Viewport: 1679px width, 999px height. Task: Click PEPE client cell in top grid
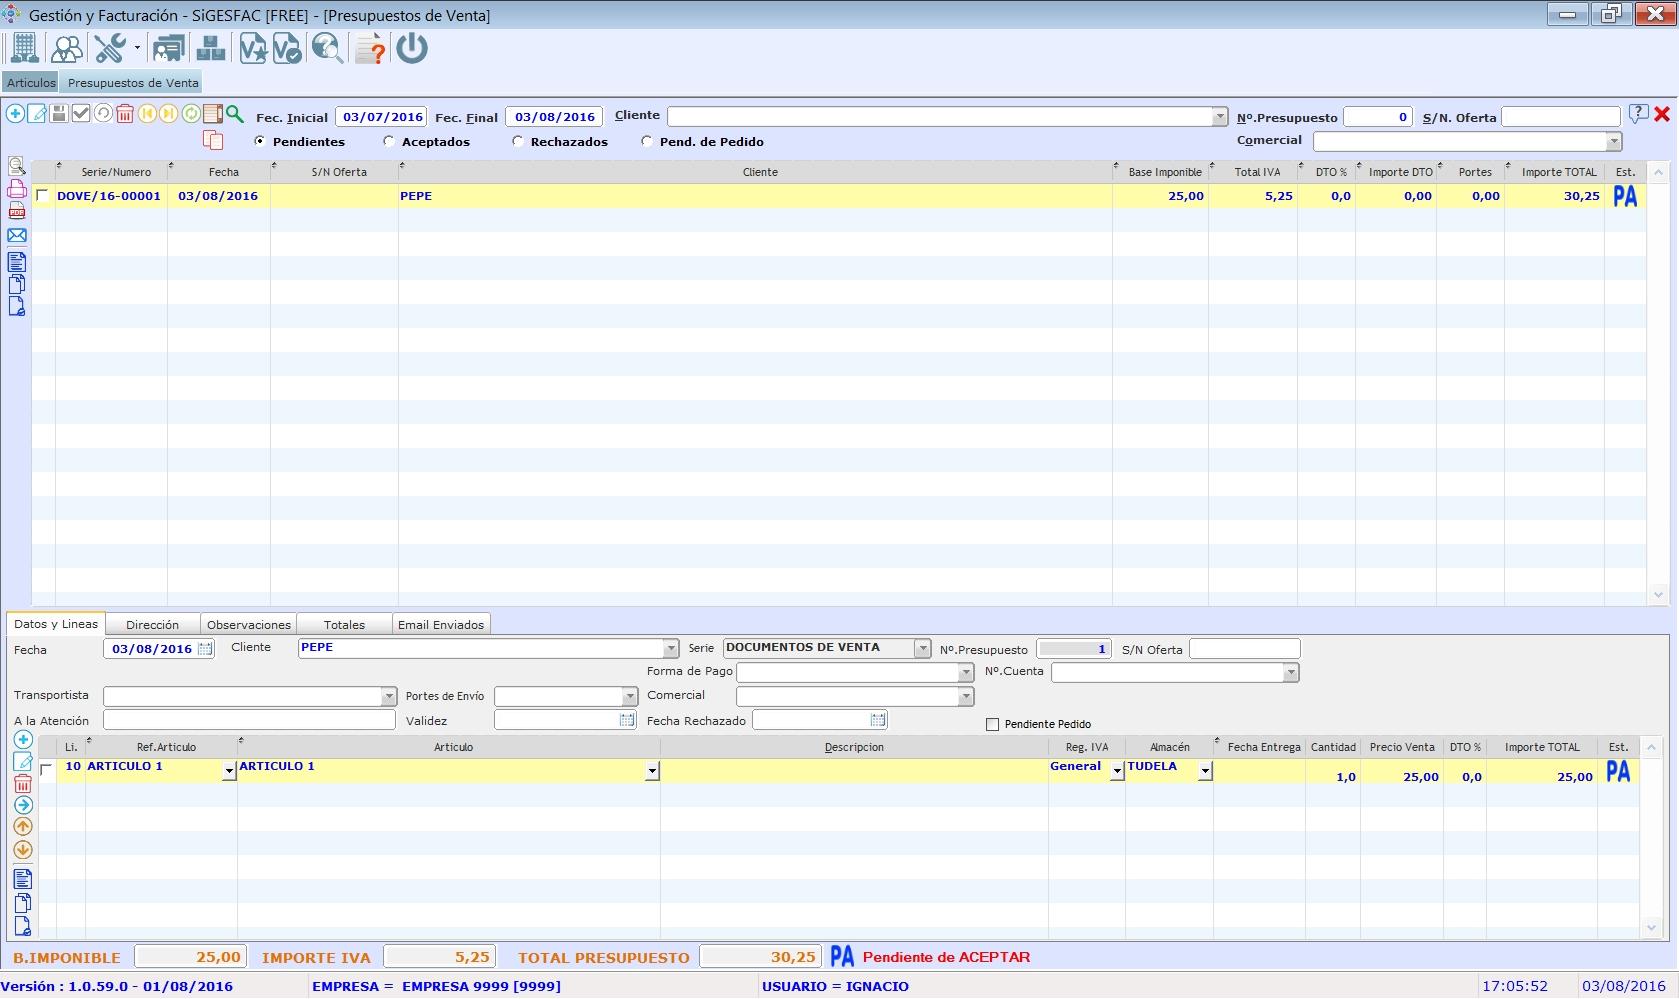pos(755,196)
